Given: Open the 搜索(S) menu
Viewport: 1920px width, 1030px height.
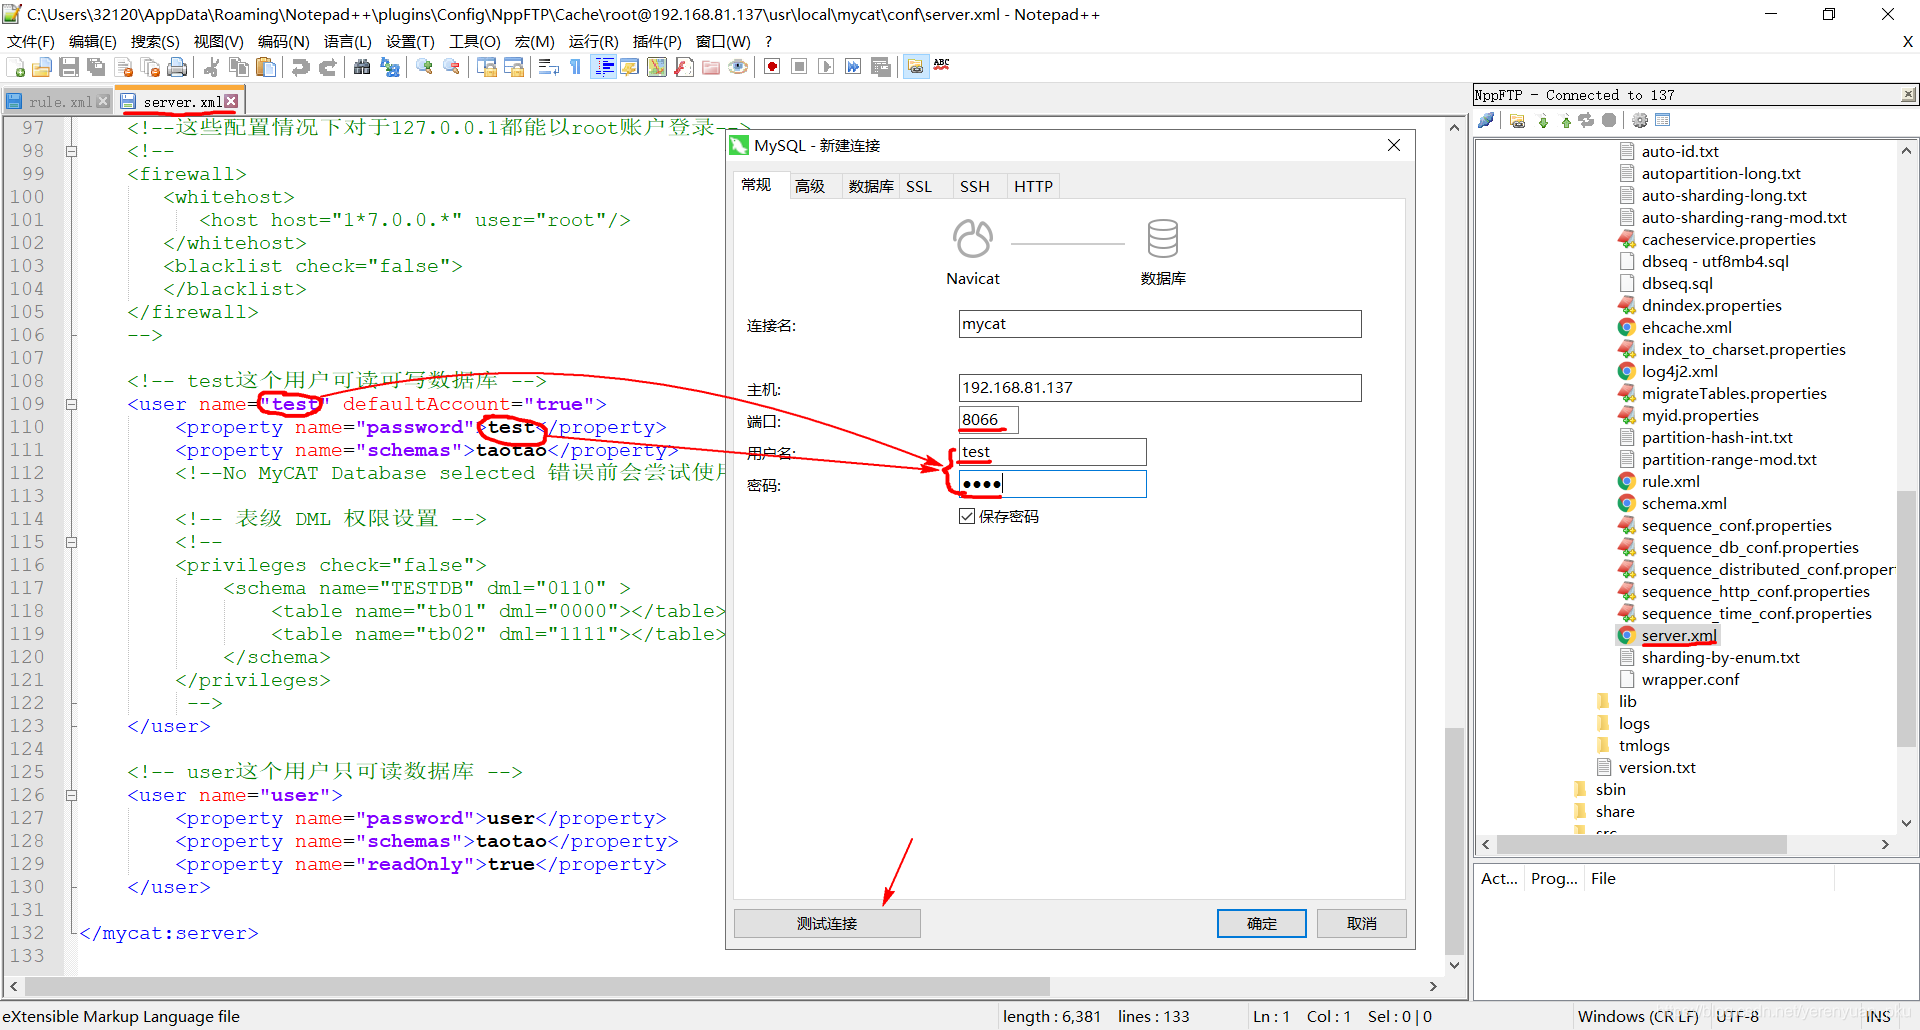Looking at the screenshot, I should coord(155,41).
